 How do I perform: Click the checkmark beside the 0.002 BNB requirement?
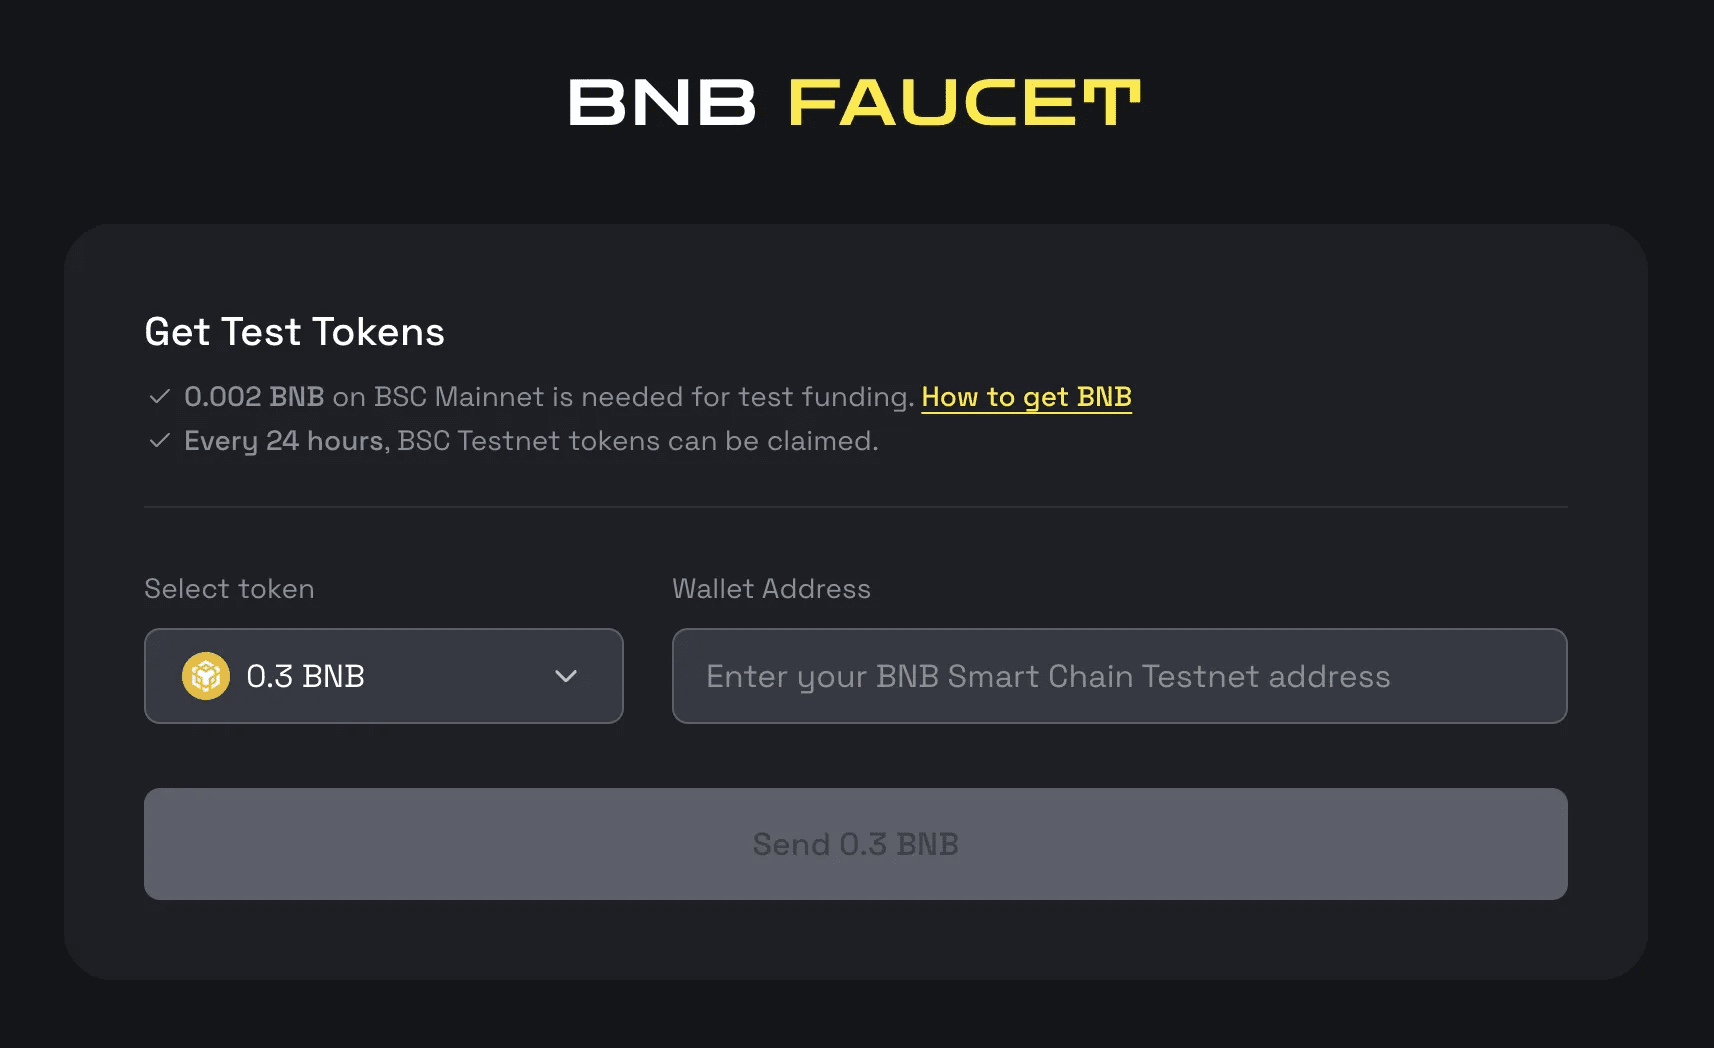tap(159, 397)
